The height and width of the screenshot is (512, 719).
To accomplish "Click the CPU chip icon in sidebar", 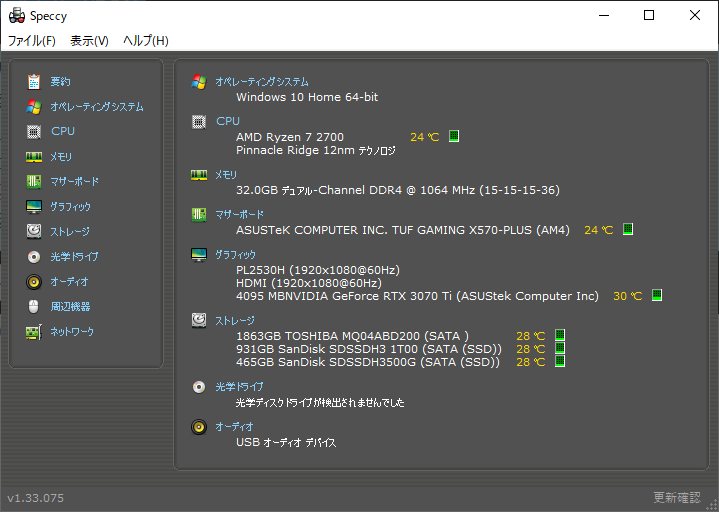I will point(33,132).
